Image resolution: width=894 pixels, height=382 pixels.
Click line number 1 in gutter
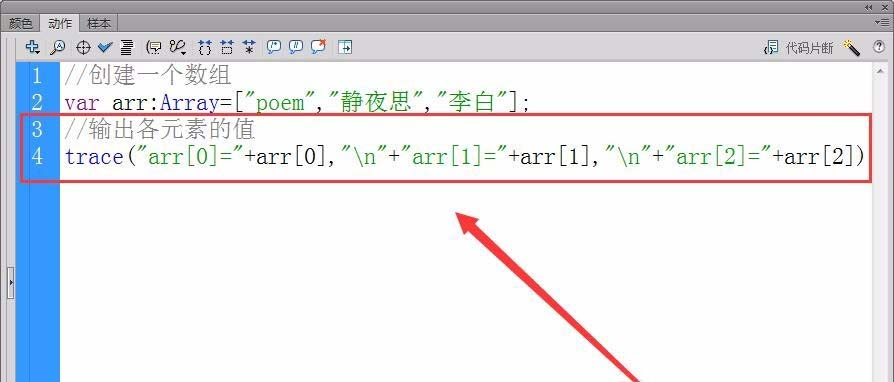pyautogui.click(x=37, y=76)
